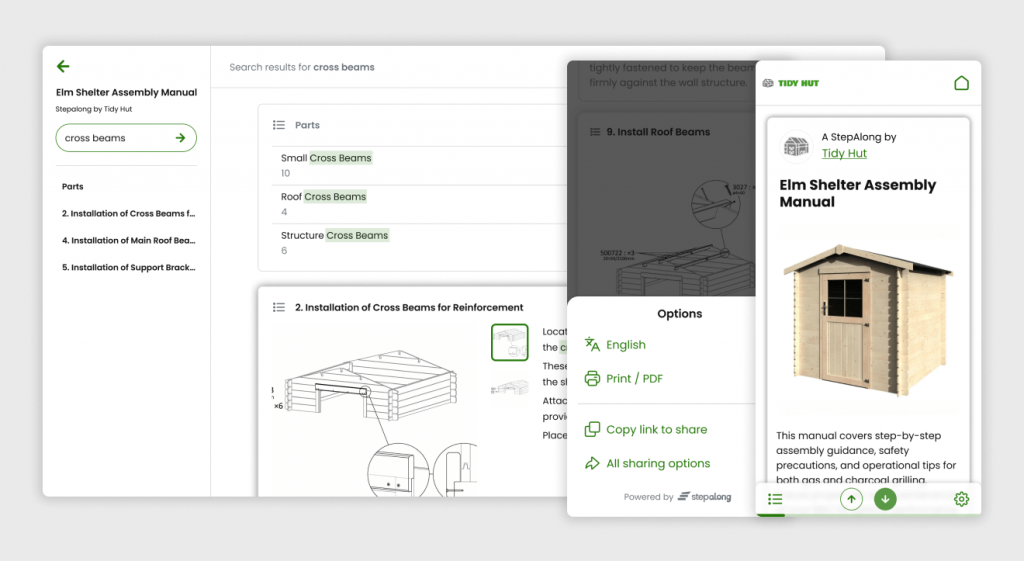Click the cross beams search field
Viewport: 1024px width, 561px height.
pyautogui.click(x=126, y=138)
